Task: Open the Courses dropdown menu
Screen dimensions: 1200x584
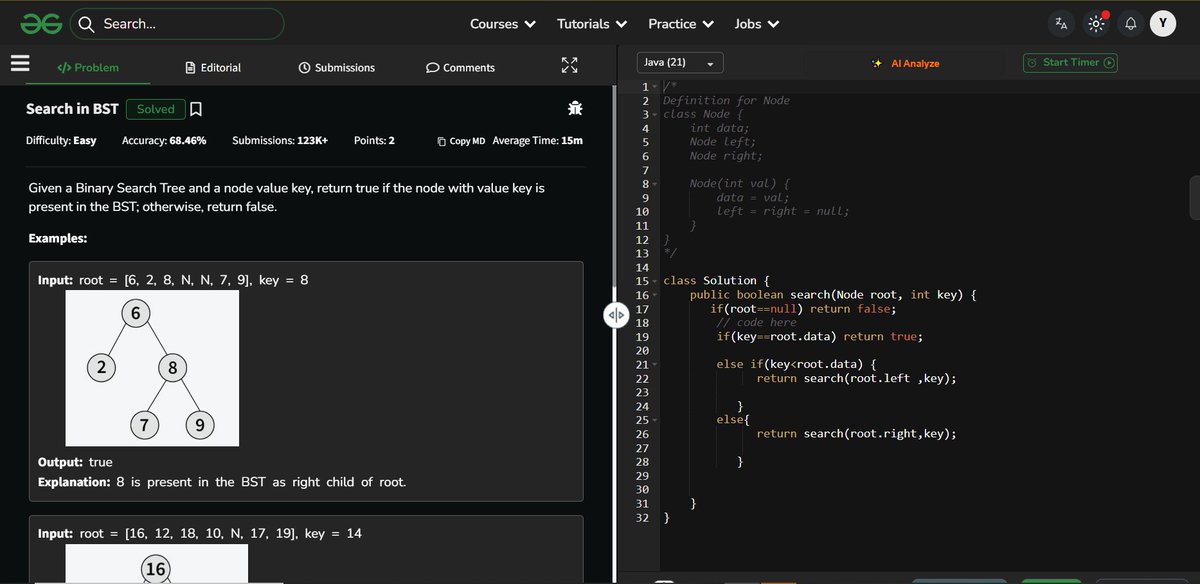Action: 503,24
